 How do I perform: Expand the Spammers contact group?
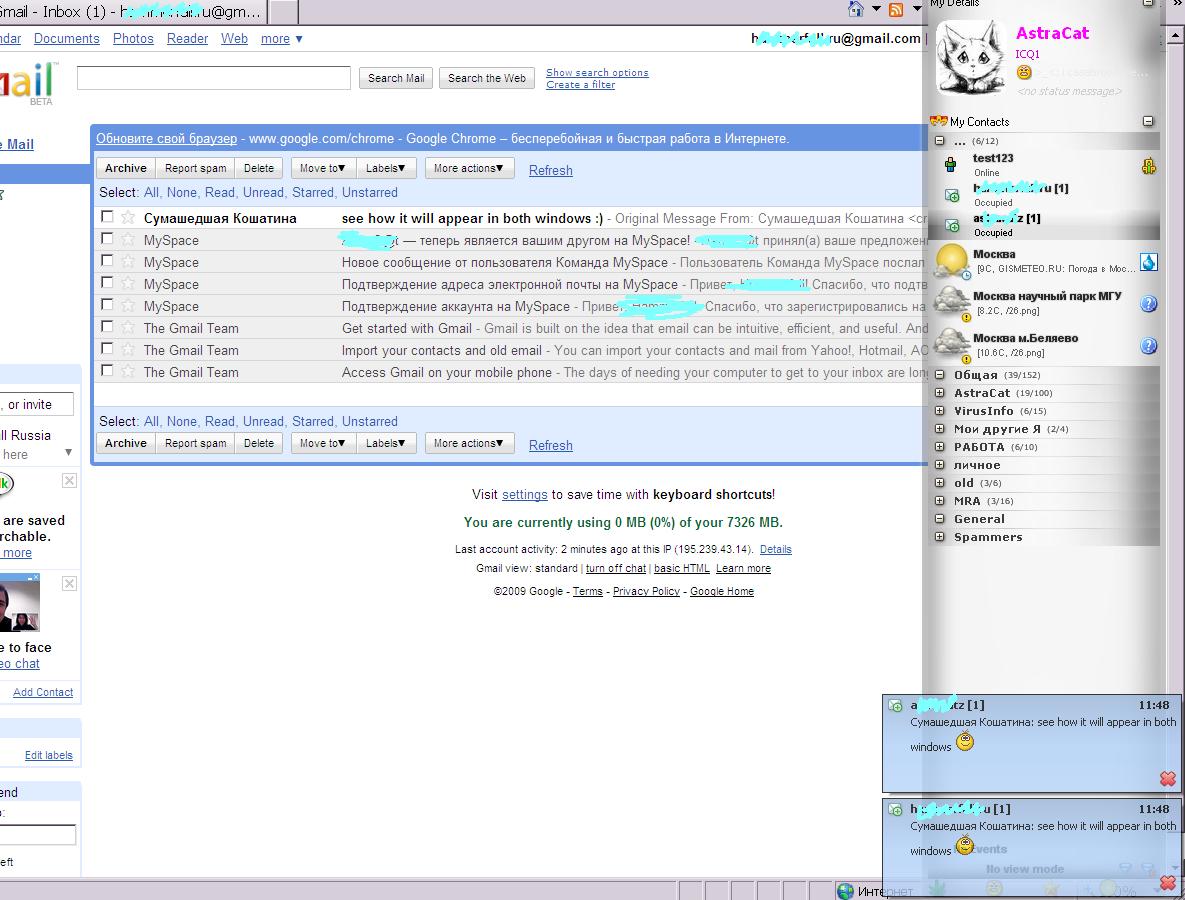pos(939,537)
